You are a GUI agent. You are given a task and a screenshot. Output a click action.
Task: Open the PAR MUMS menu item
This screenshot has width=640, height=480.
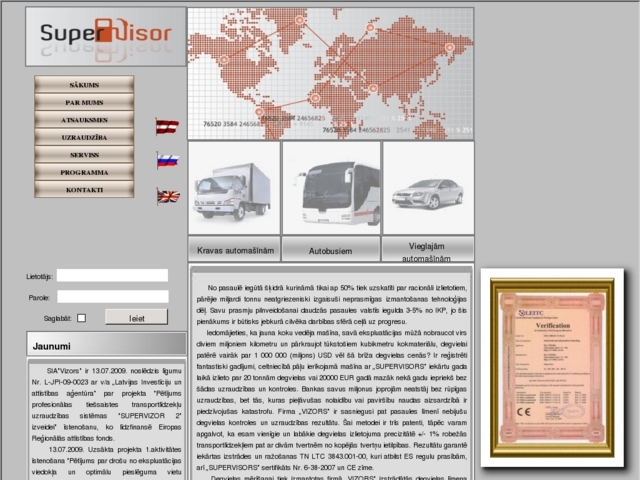(x=84, y=102)
